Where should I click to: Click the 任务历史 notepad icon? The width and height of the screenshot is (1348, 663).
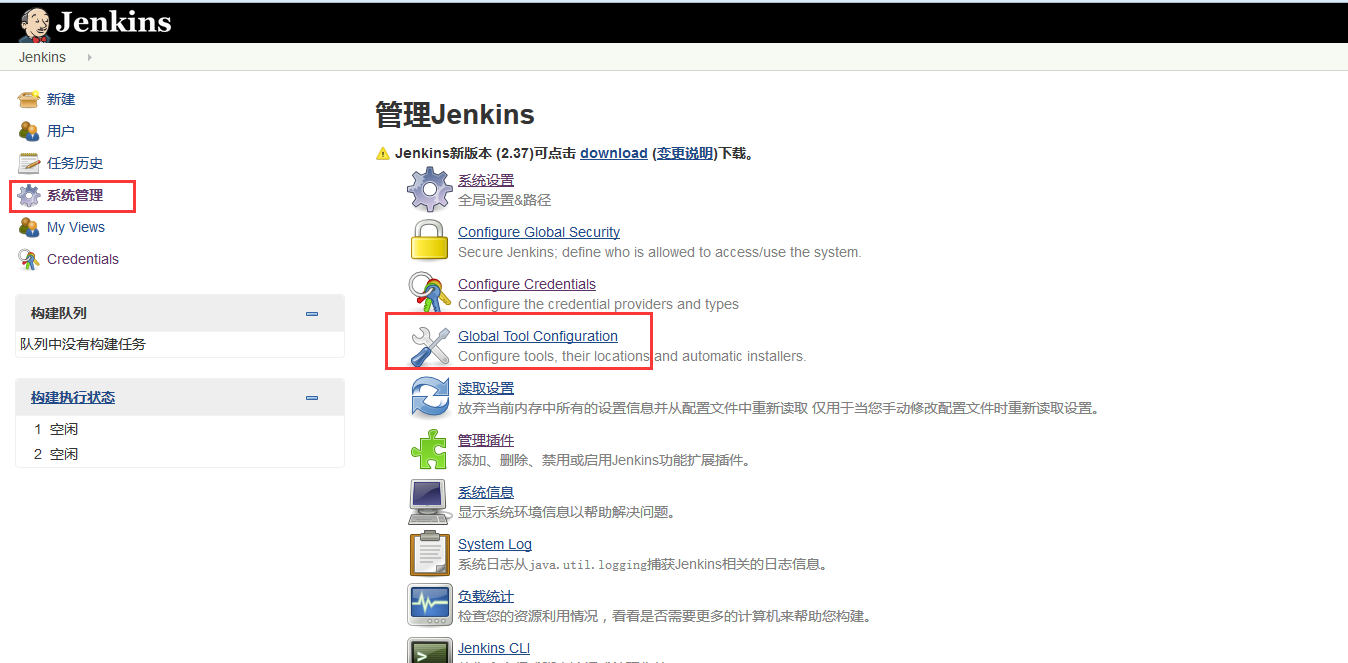click(29, 163)
